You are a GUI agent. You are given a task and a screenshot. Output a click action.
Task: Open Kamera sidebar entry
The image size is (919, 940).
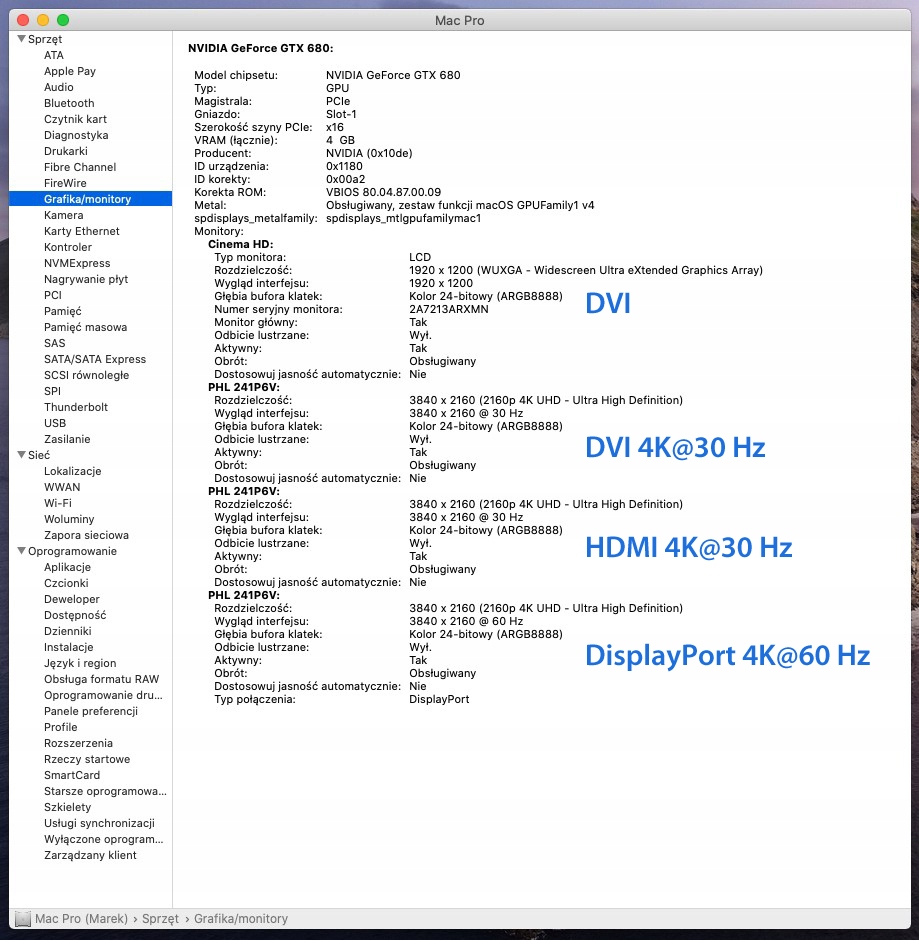(x=64, y=215)
